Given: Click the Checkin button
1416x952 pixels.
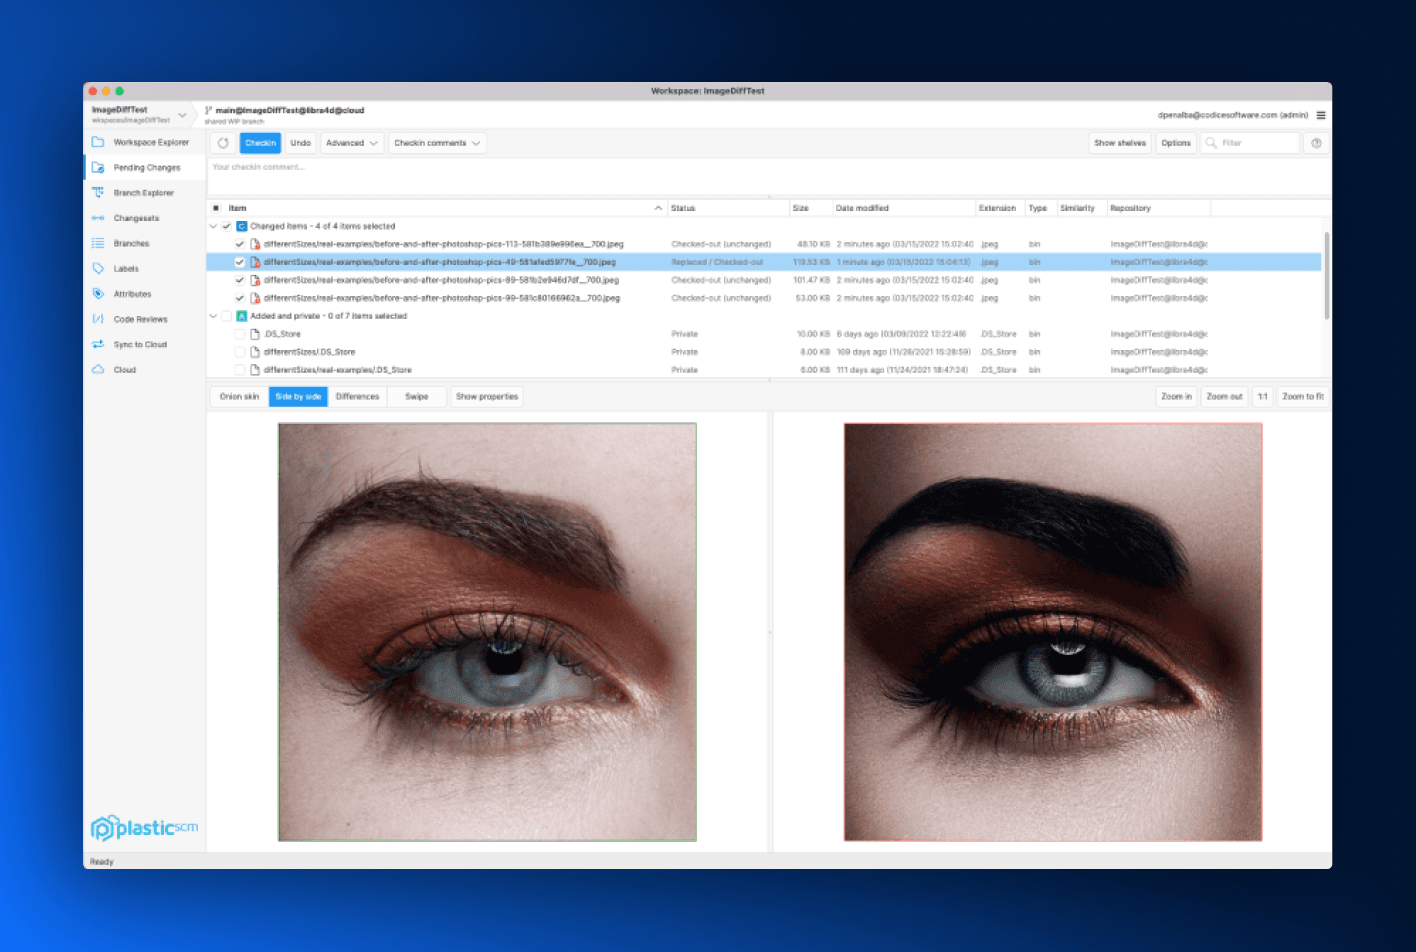Looking at the screenshot, I should [260, 143].
